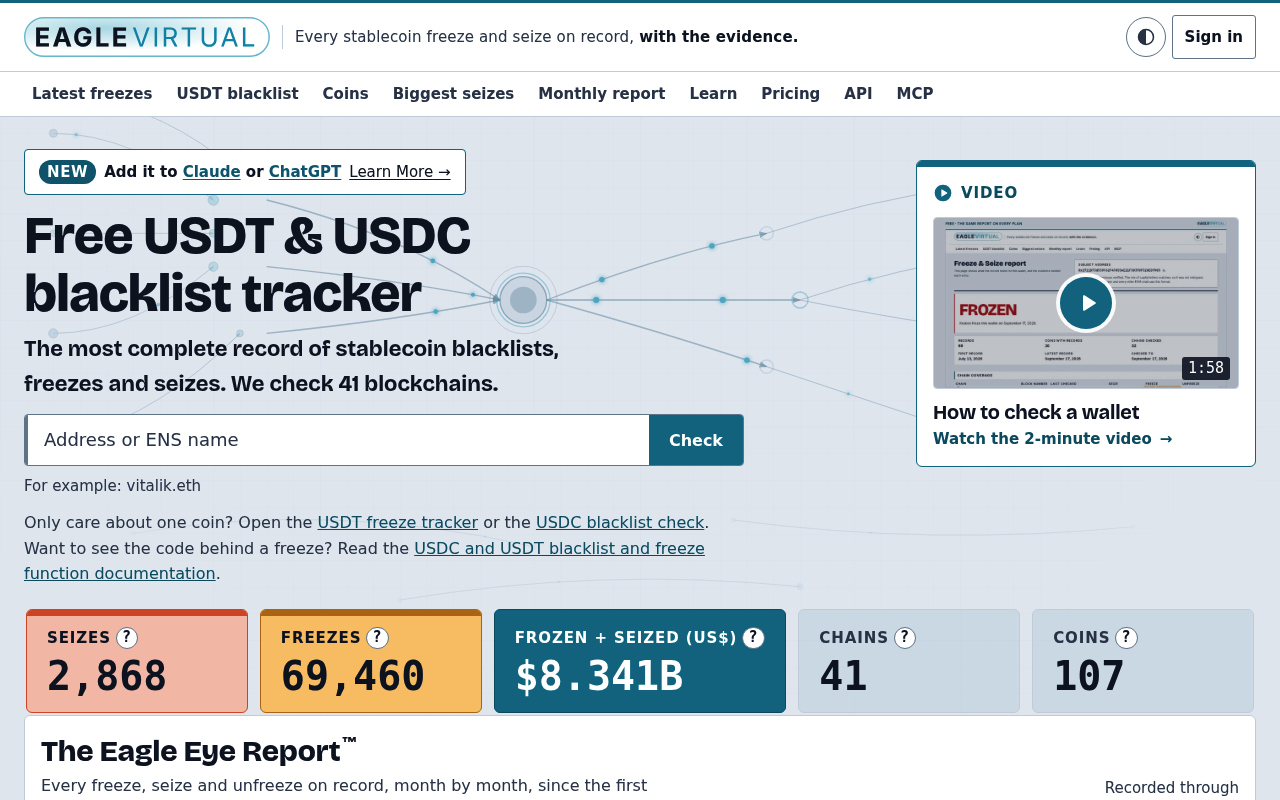This screenshot has width=1280, height=800.
Task: Open USDC blacklist check link
Action: 620,522
